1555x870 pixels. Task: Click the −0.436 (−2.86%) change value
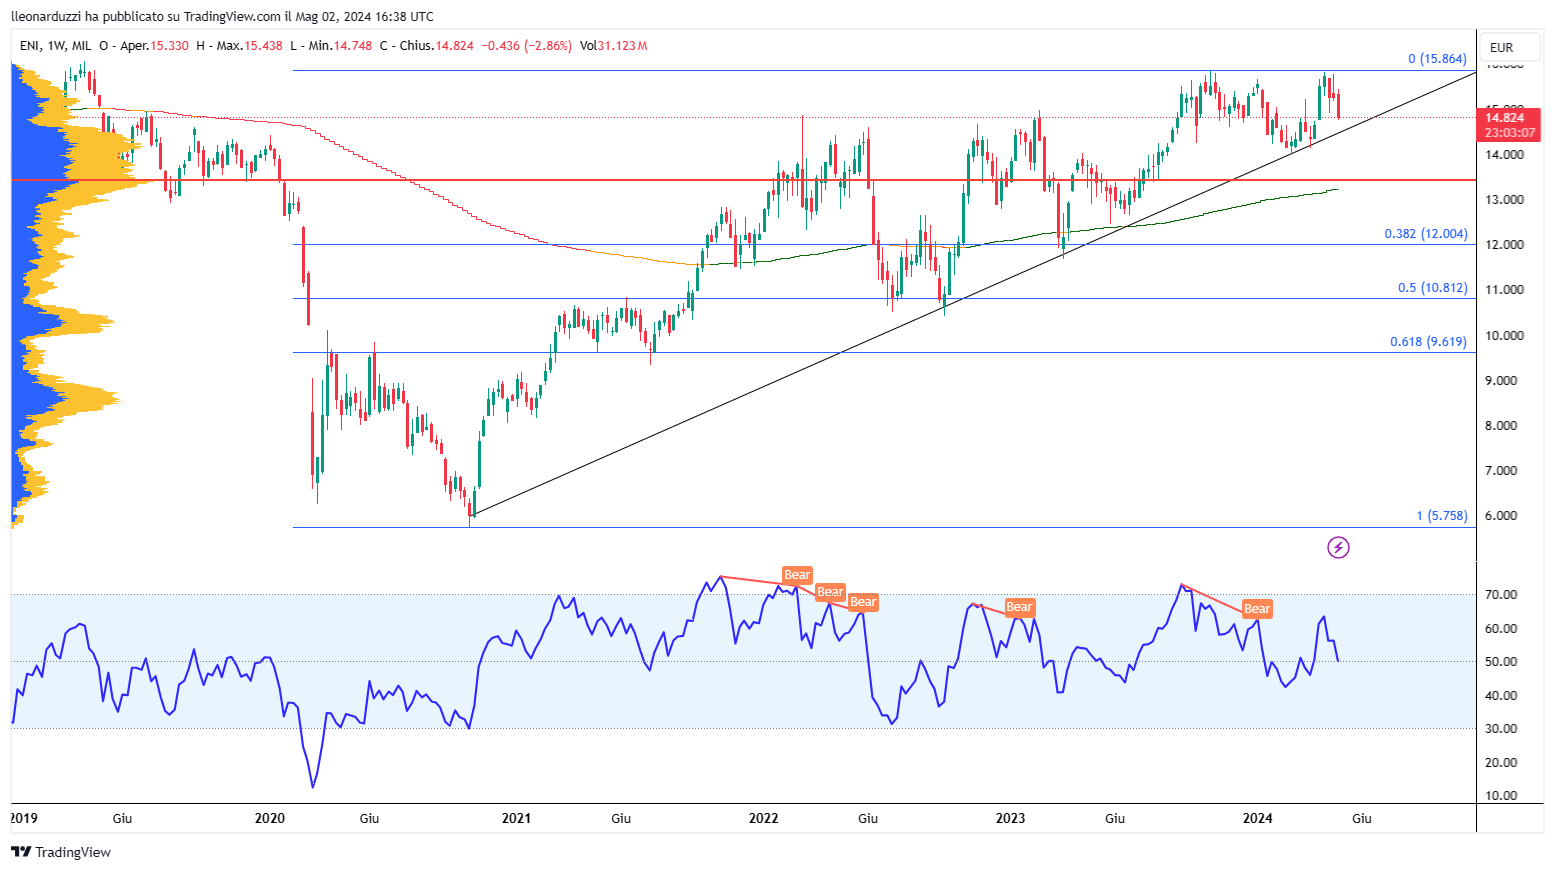(x=527, y=46)
